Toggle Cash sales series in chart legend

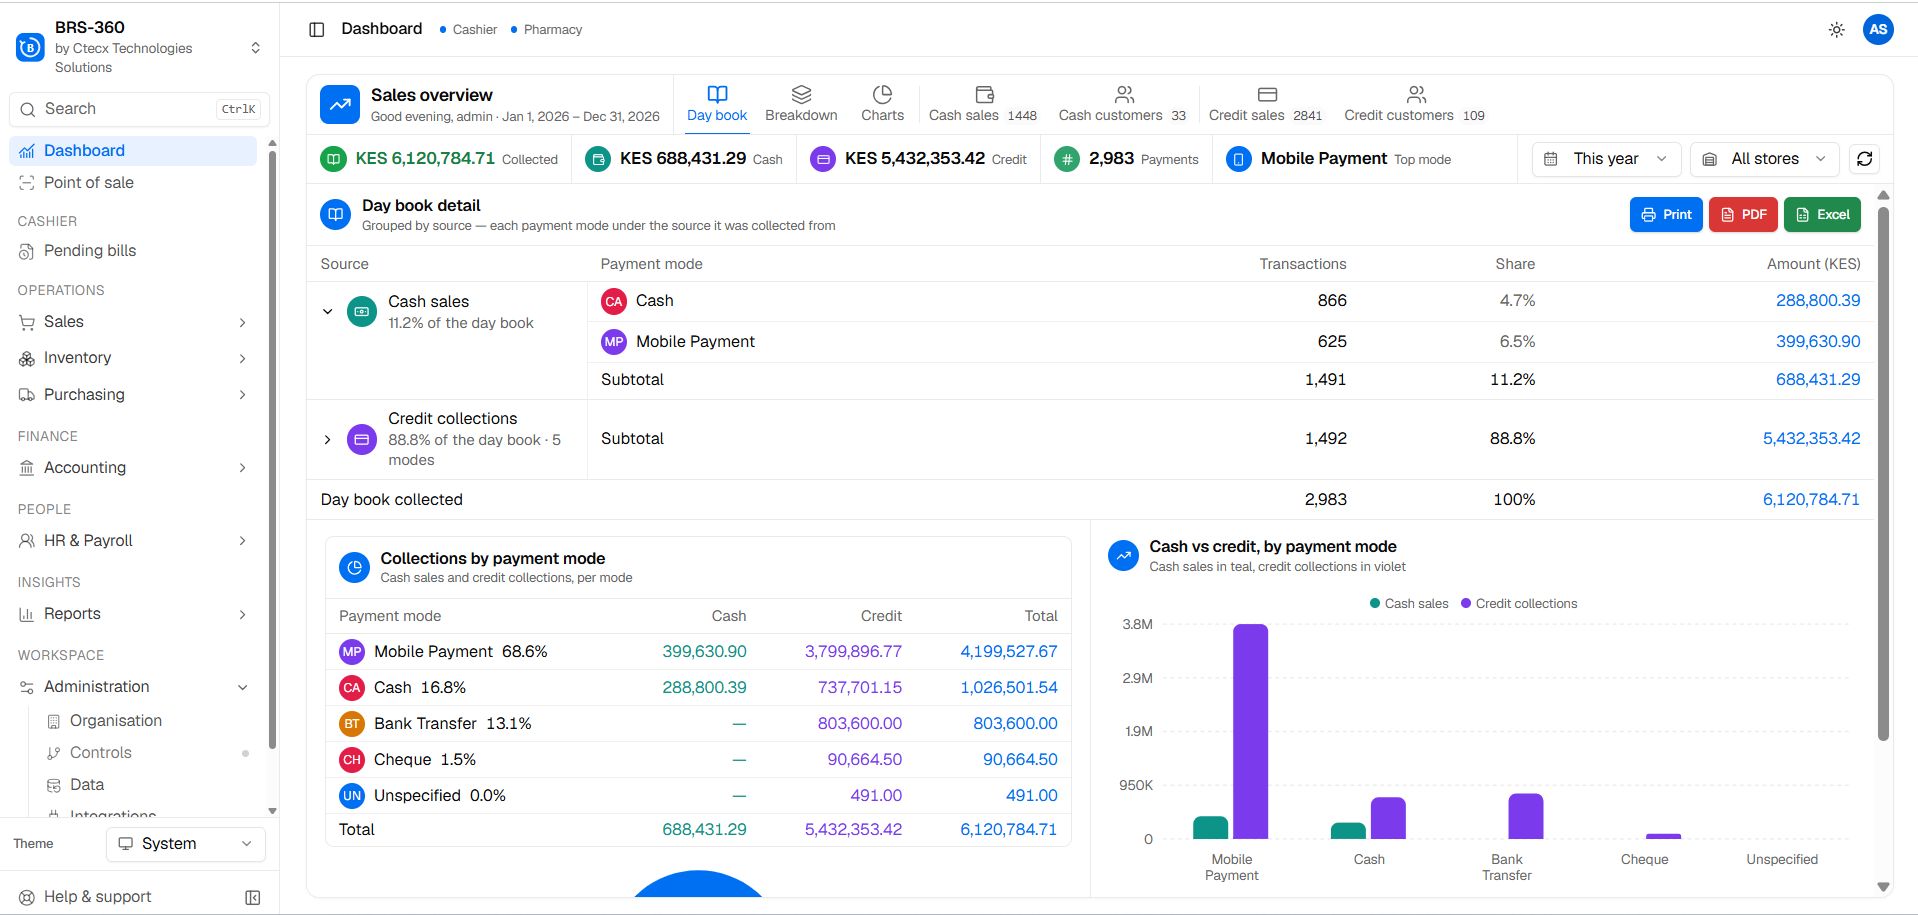[1409, 604]
